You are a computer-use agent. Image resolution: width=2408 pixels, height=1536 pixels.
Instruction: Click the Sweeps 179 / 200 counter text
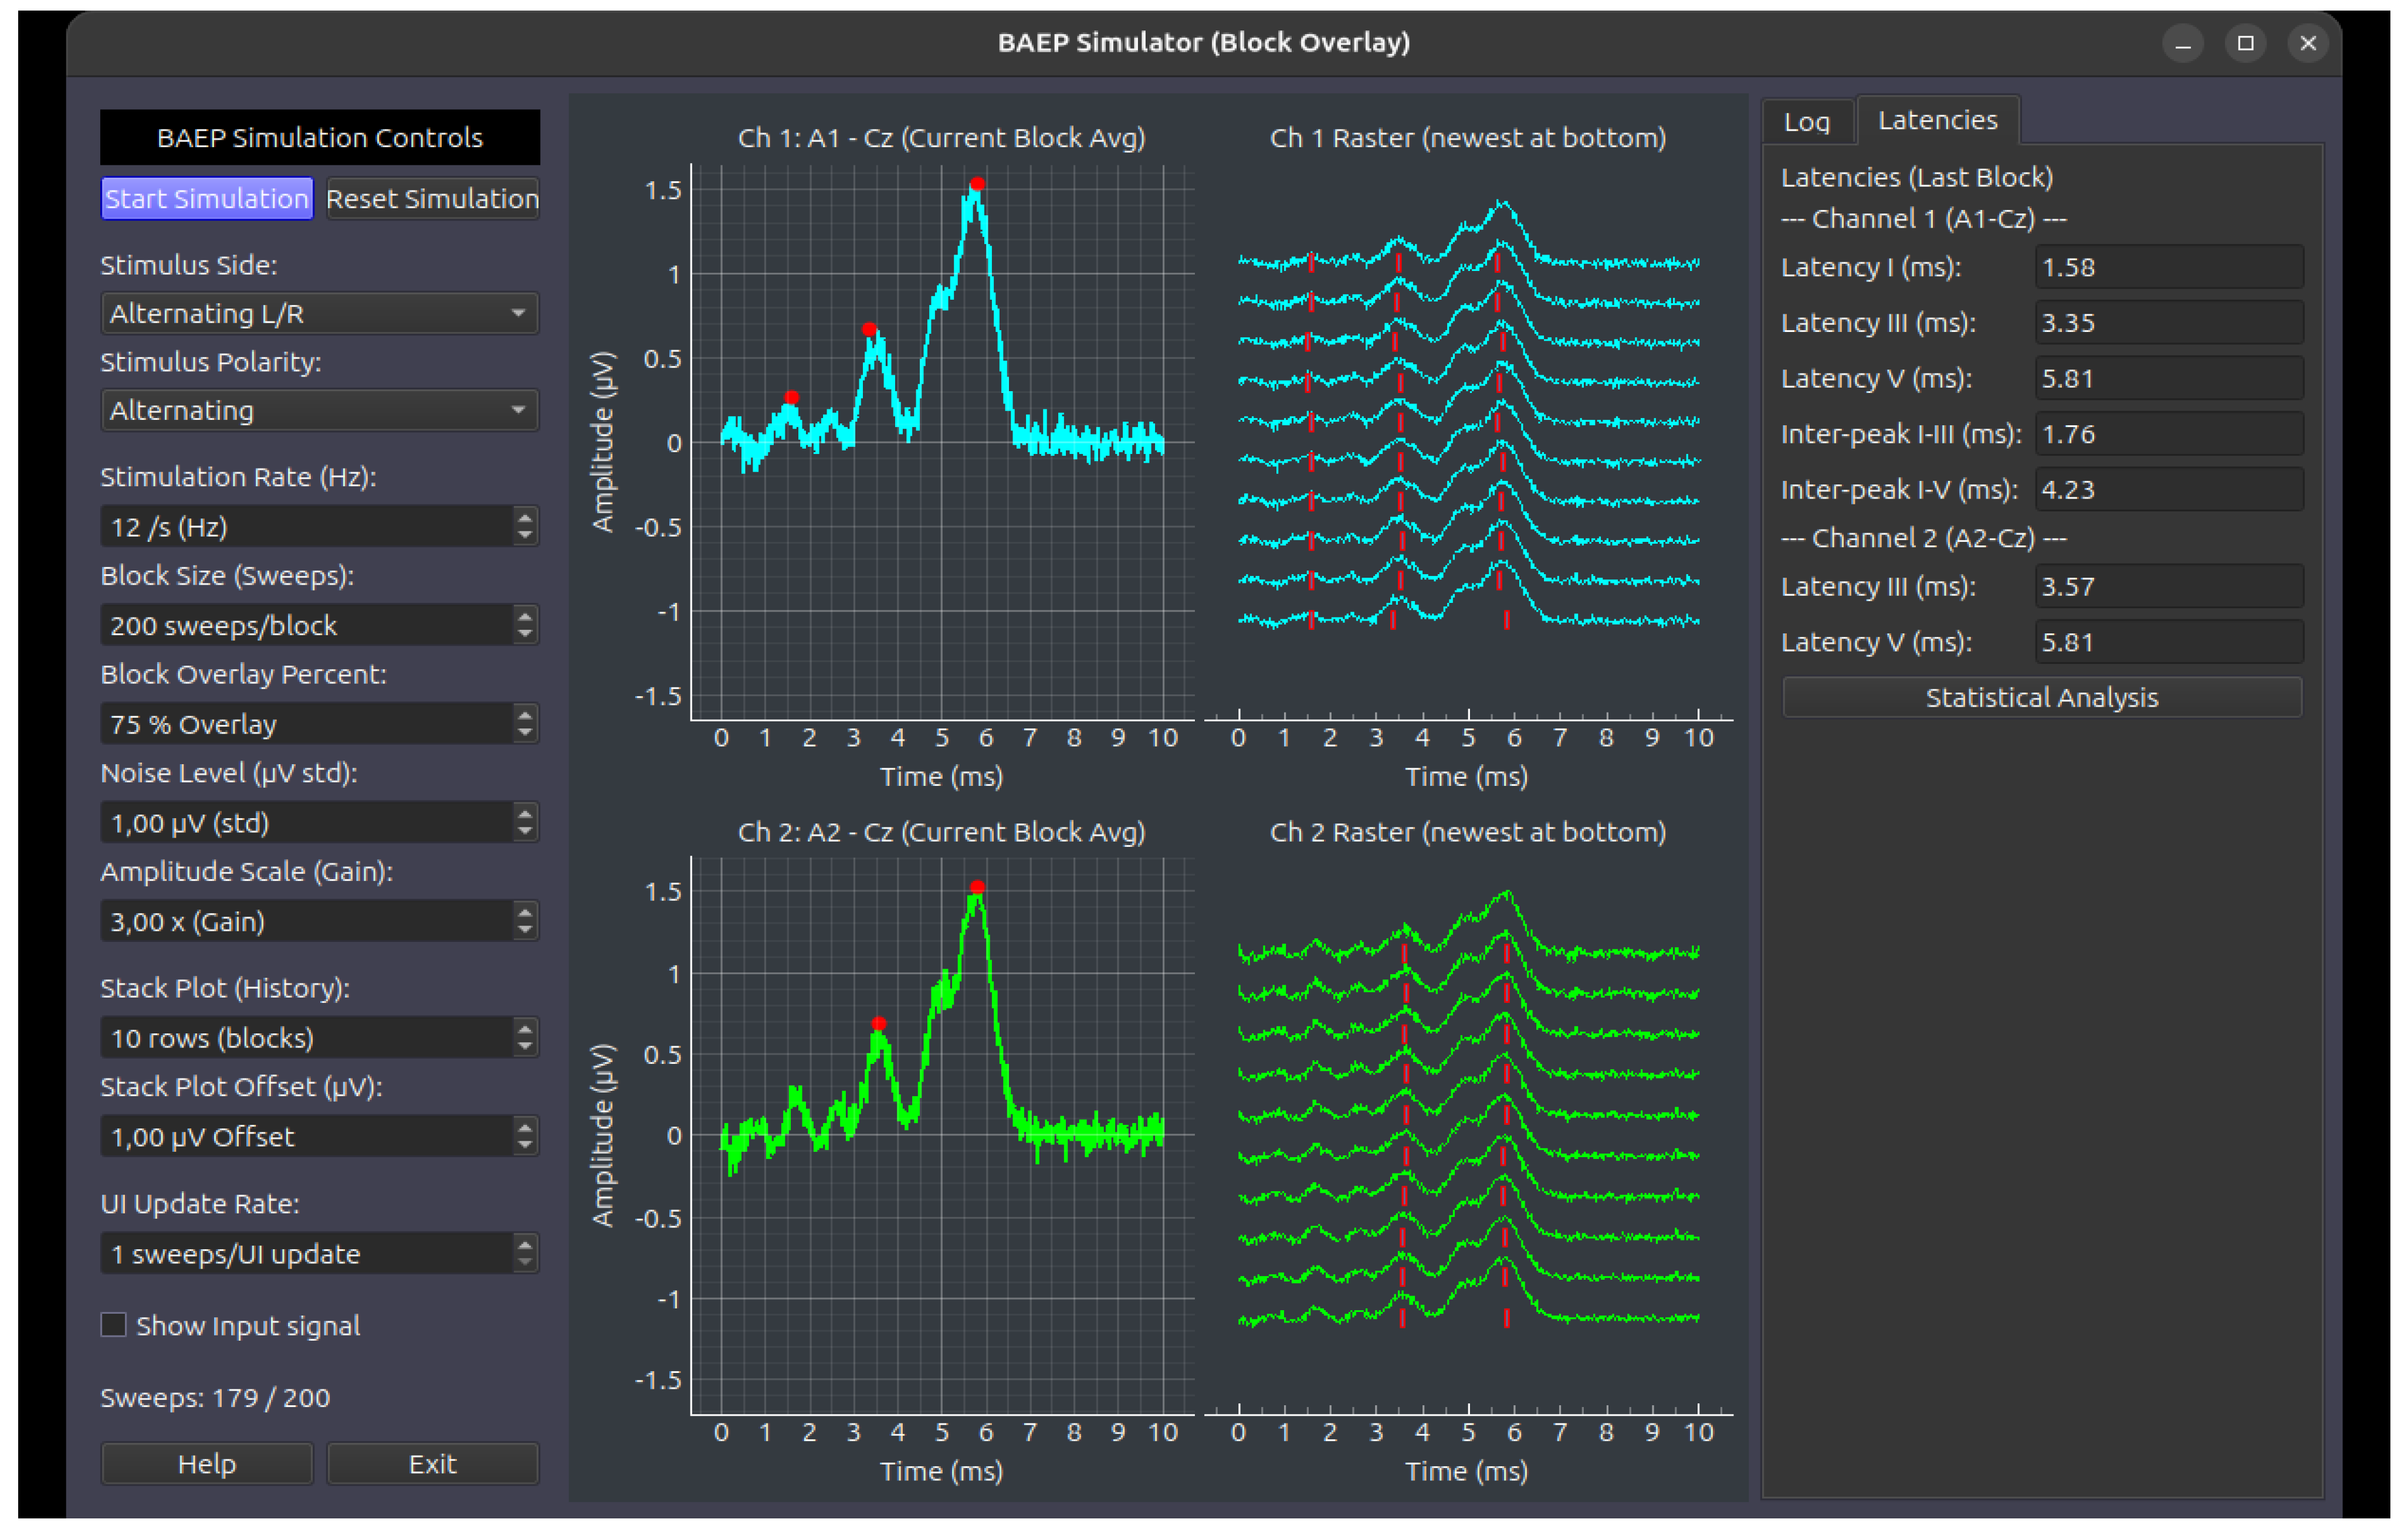pos(215,1397)
